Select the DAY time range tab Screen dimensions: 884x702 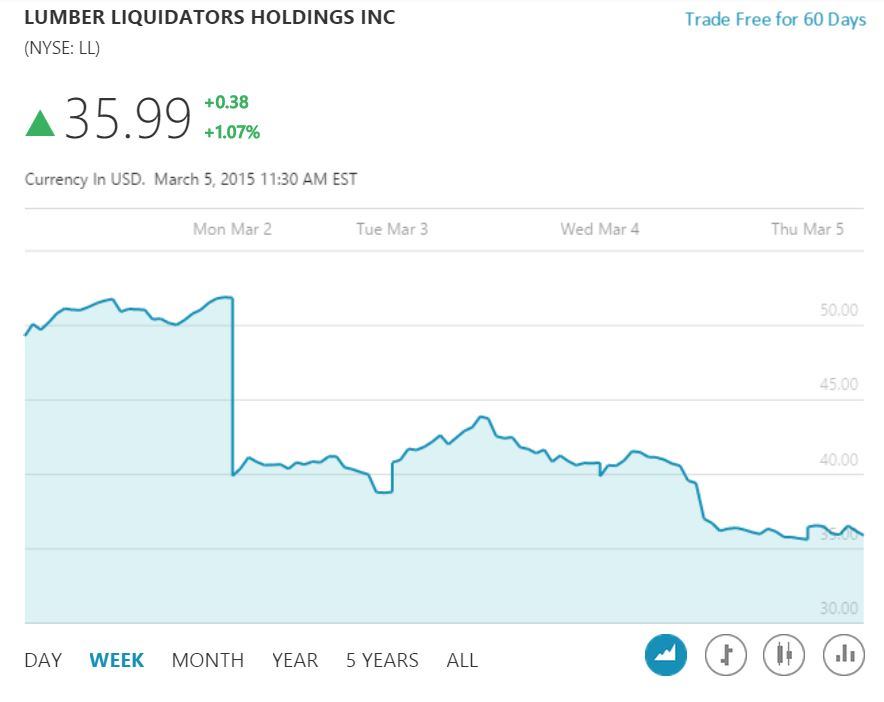(x=43, y=660)
